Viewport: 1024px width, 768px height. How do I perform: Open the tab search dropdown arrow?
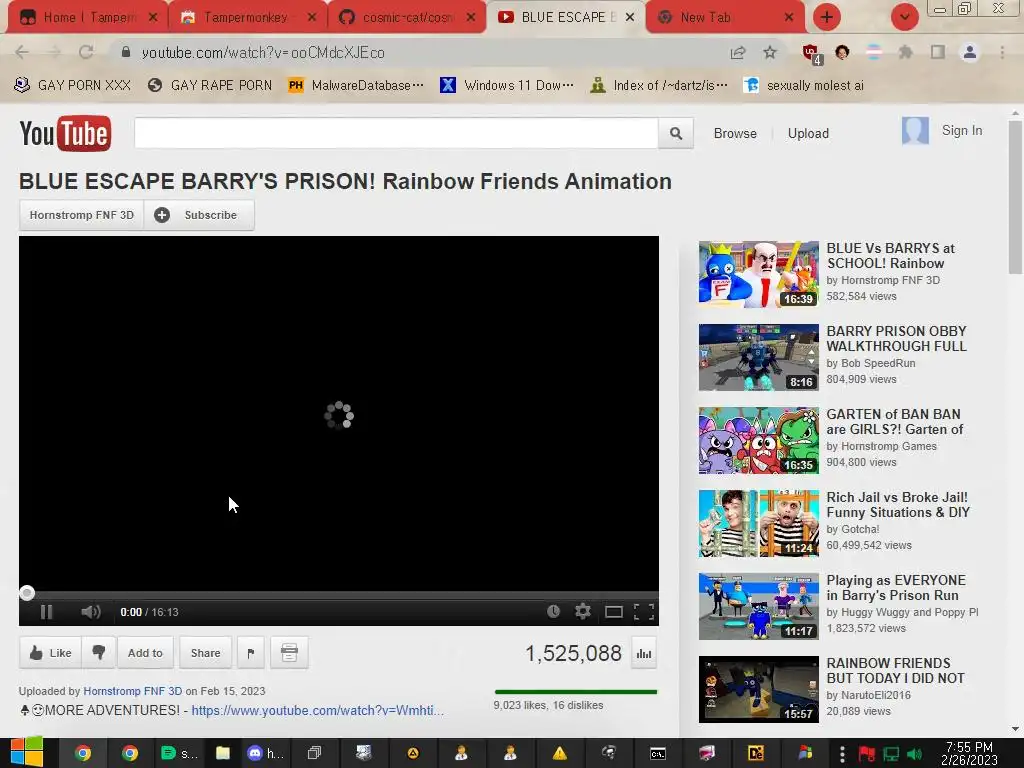click(x=905, y=17)
